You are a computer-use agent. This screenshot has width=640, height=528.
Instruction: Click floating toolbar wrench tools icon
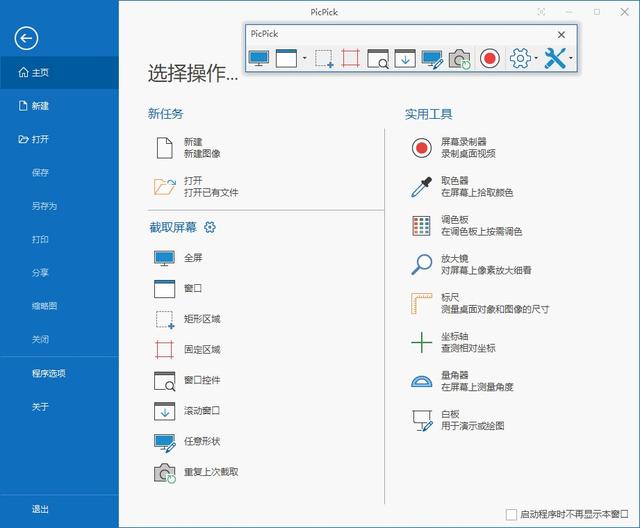click(555, 58)
